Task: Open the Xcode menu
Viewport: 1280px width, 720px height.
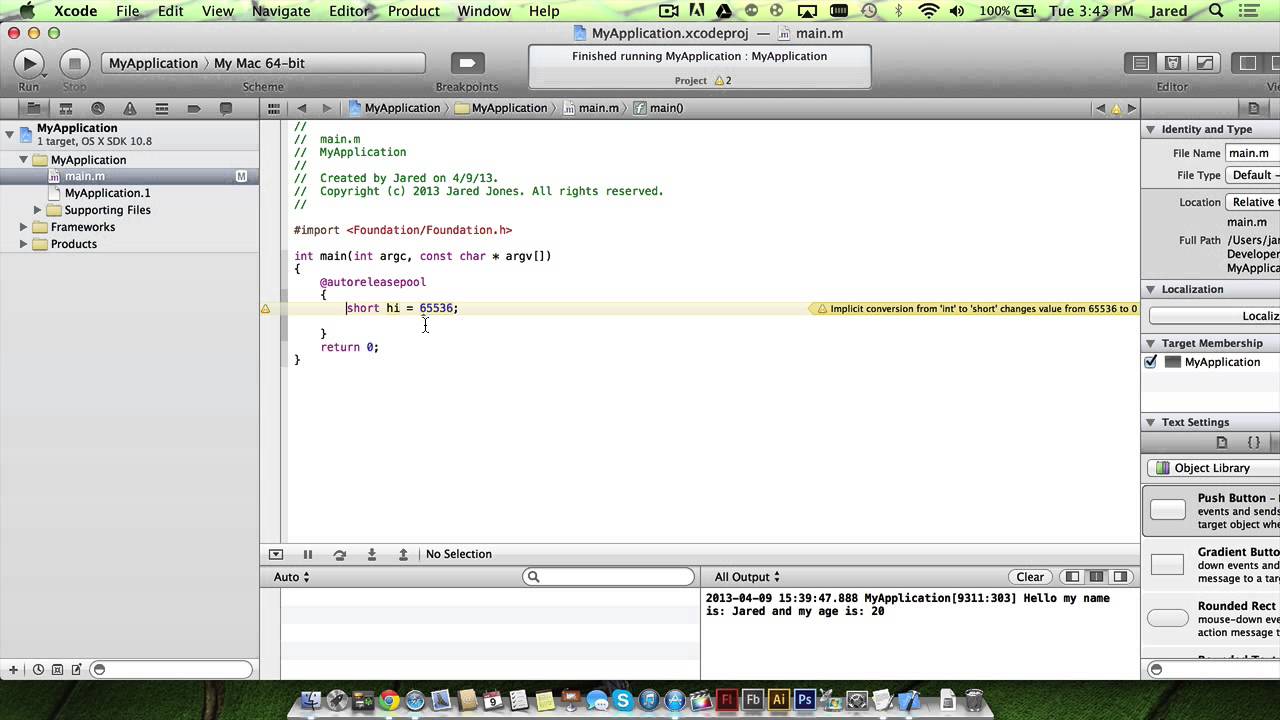Action: pyautogui.click(x=75, y=11)
